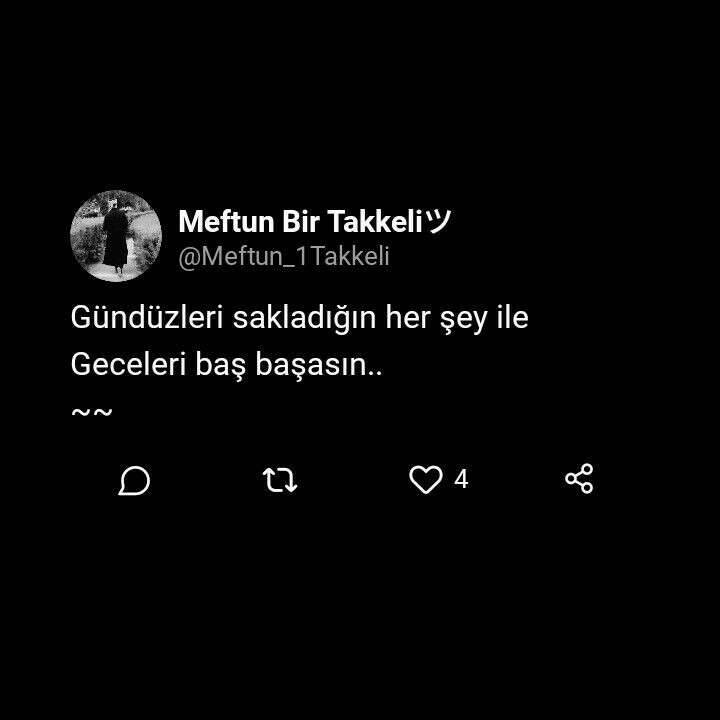720x720 pixels.
Task: Select the word "Gündüzleri" in the tweet
Action: [x=147, y=317]
